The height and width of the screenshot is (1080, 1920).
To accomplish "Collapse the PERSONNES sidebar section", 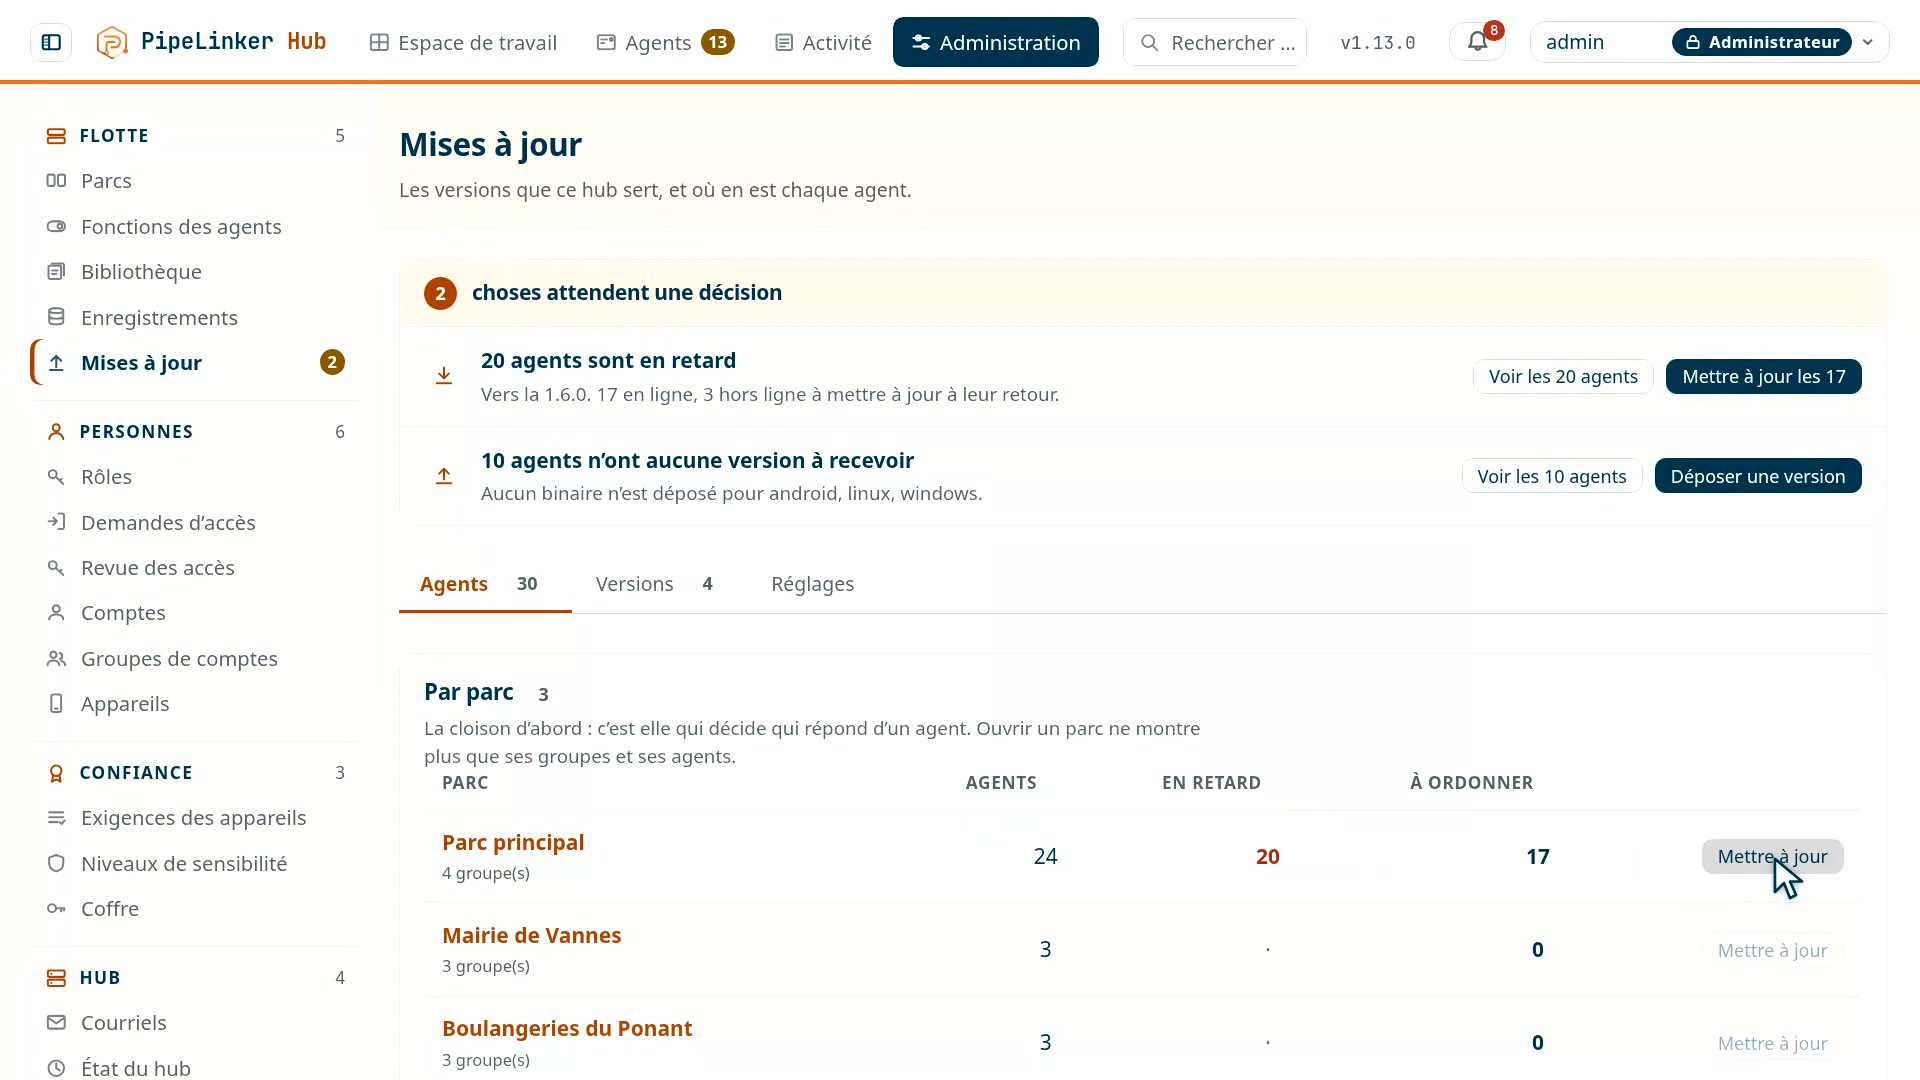I will coord(196,432).
